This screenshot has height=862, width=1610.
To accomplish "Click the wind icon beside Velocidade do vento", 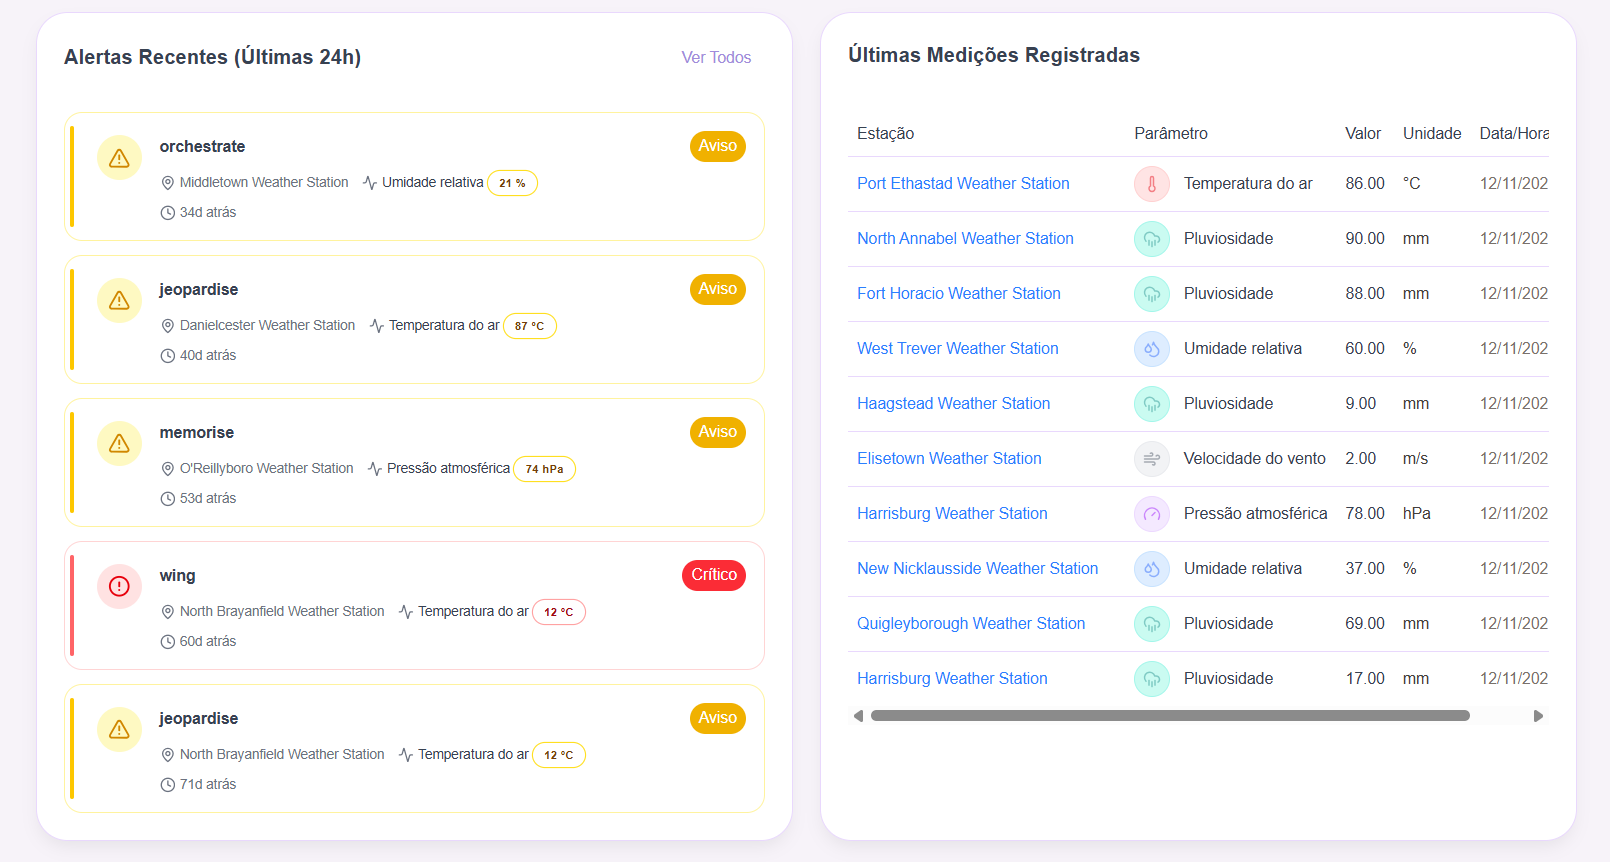I will pos(1151,459).
